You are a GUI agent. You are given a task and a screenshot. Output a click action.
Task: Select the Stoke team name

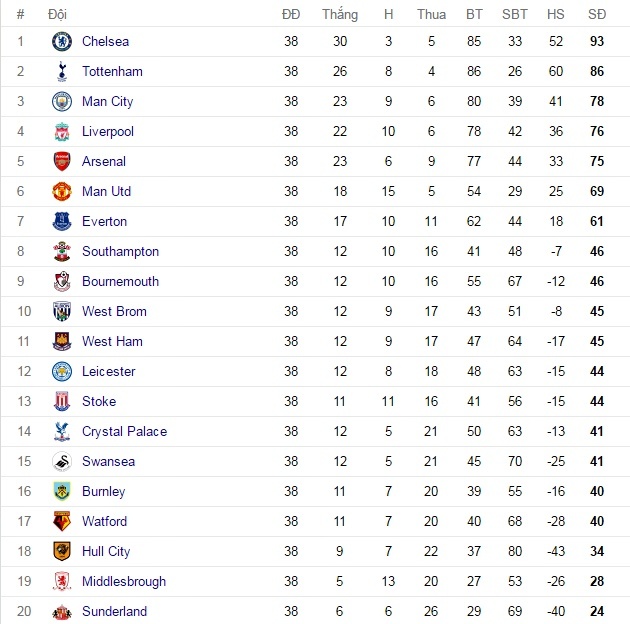pyautogui.click(x=99, y=401)
